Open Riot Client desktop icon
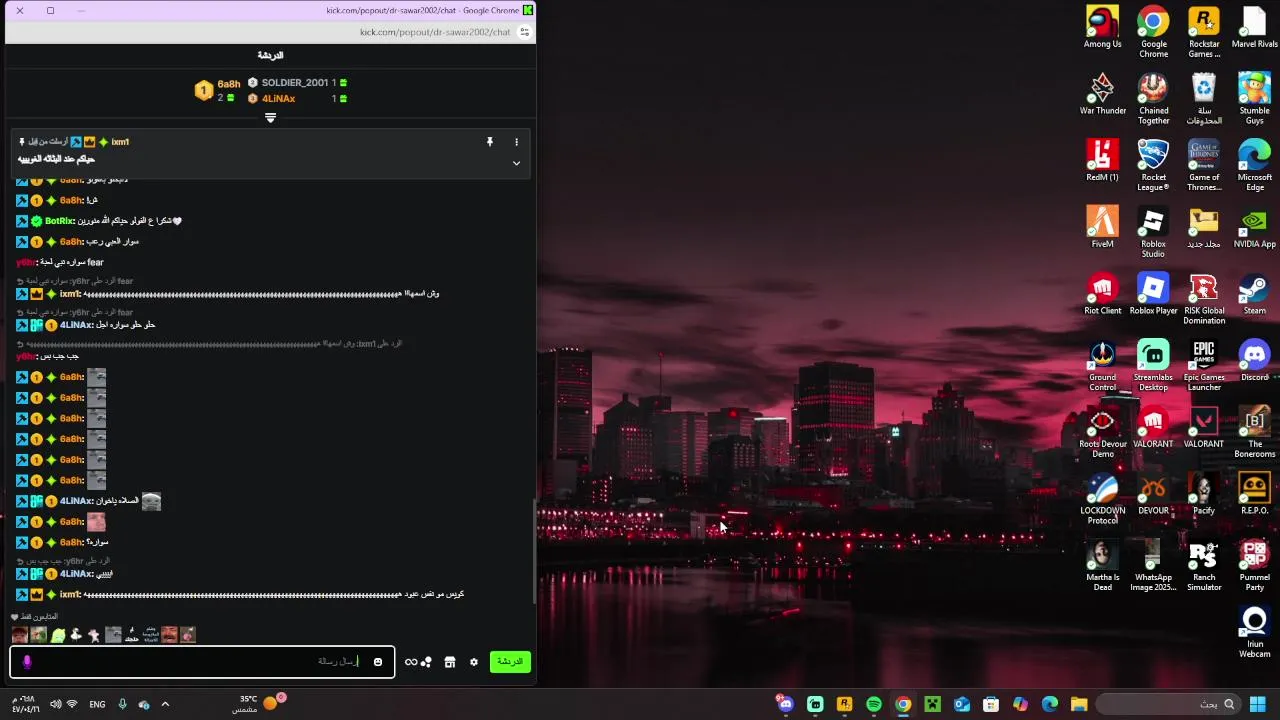 coord(1103,295)
